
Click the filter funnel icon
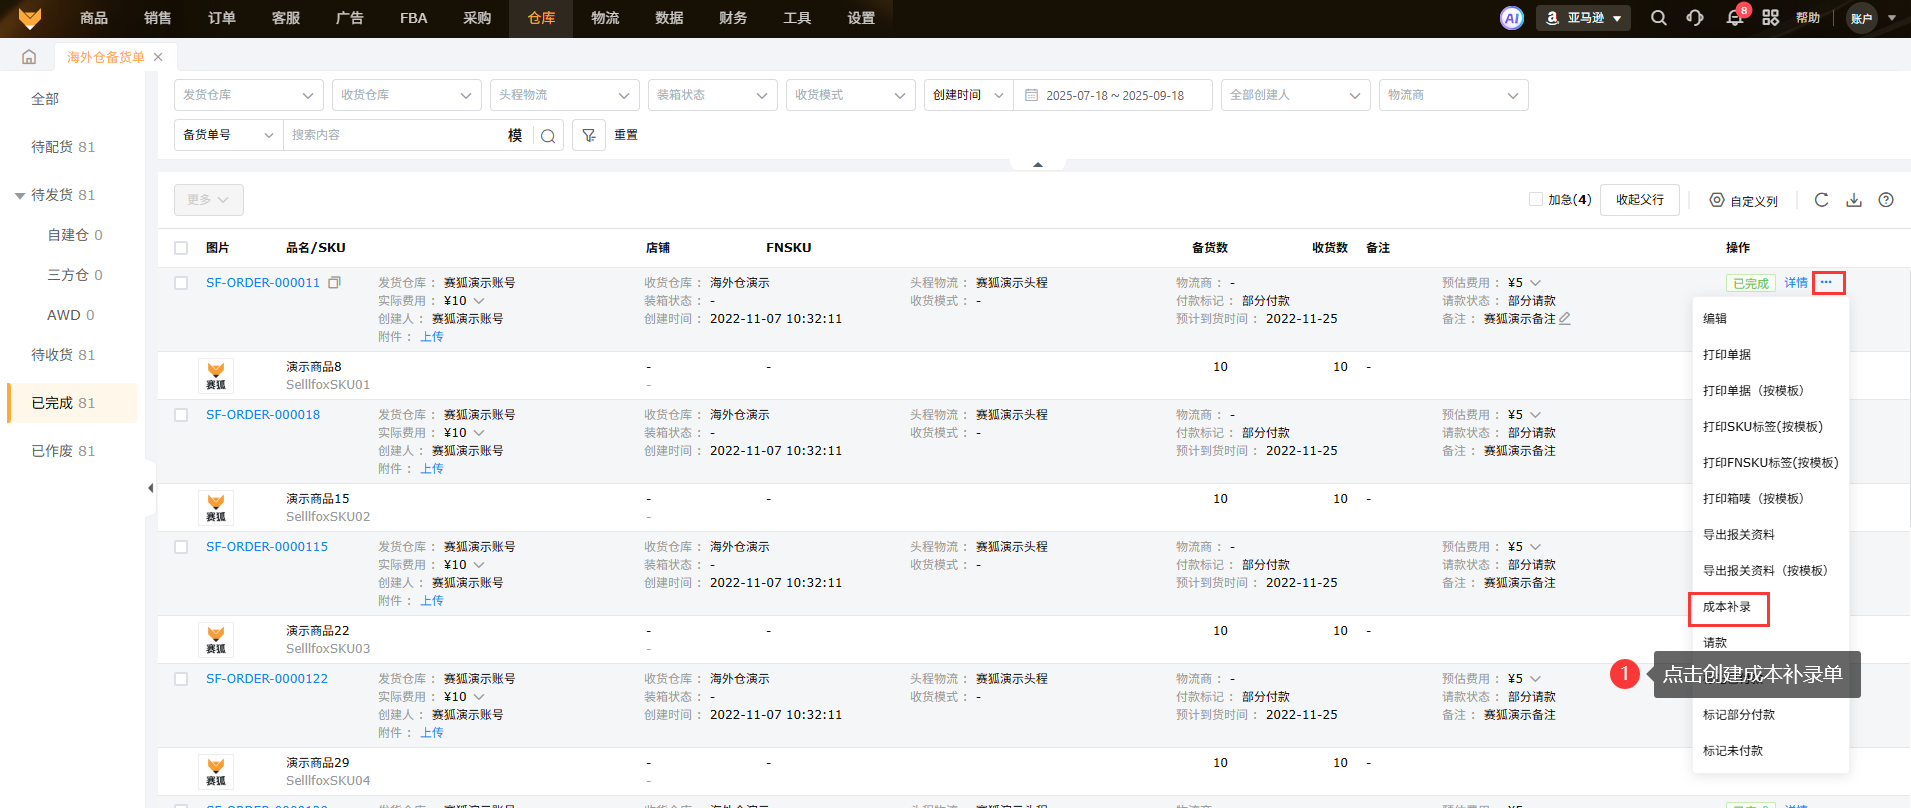tap(589, 135)
